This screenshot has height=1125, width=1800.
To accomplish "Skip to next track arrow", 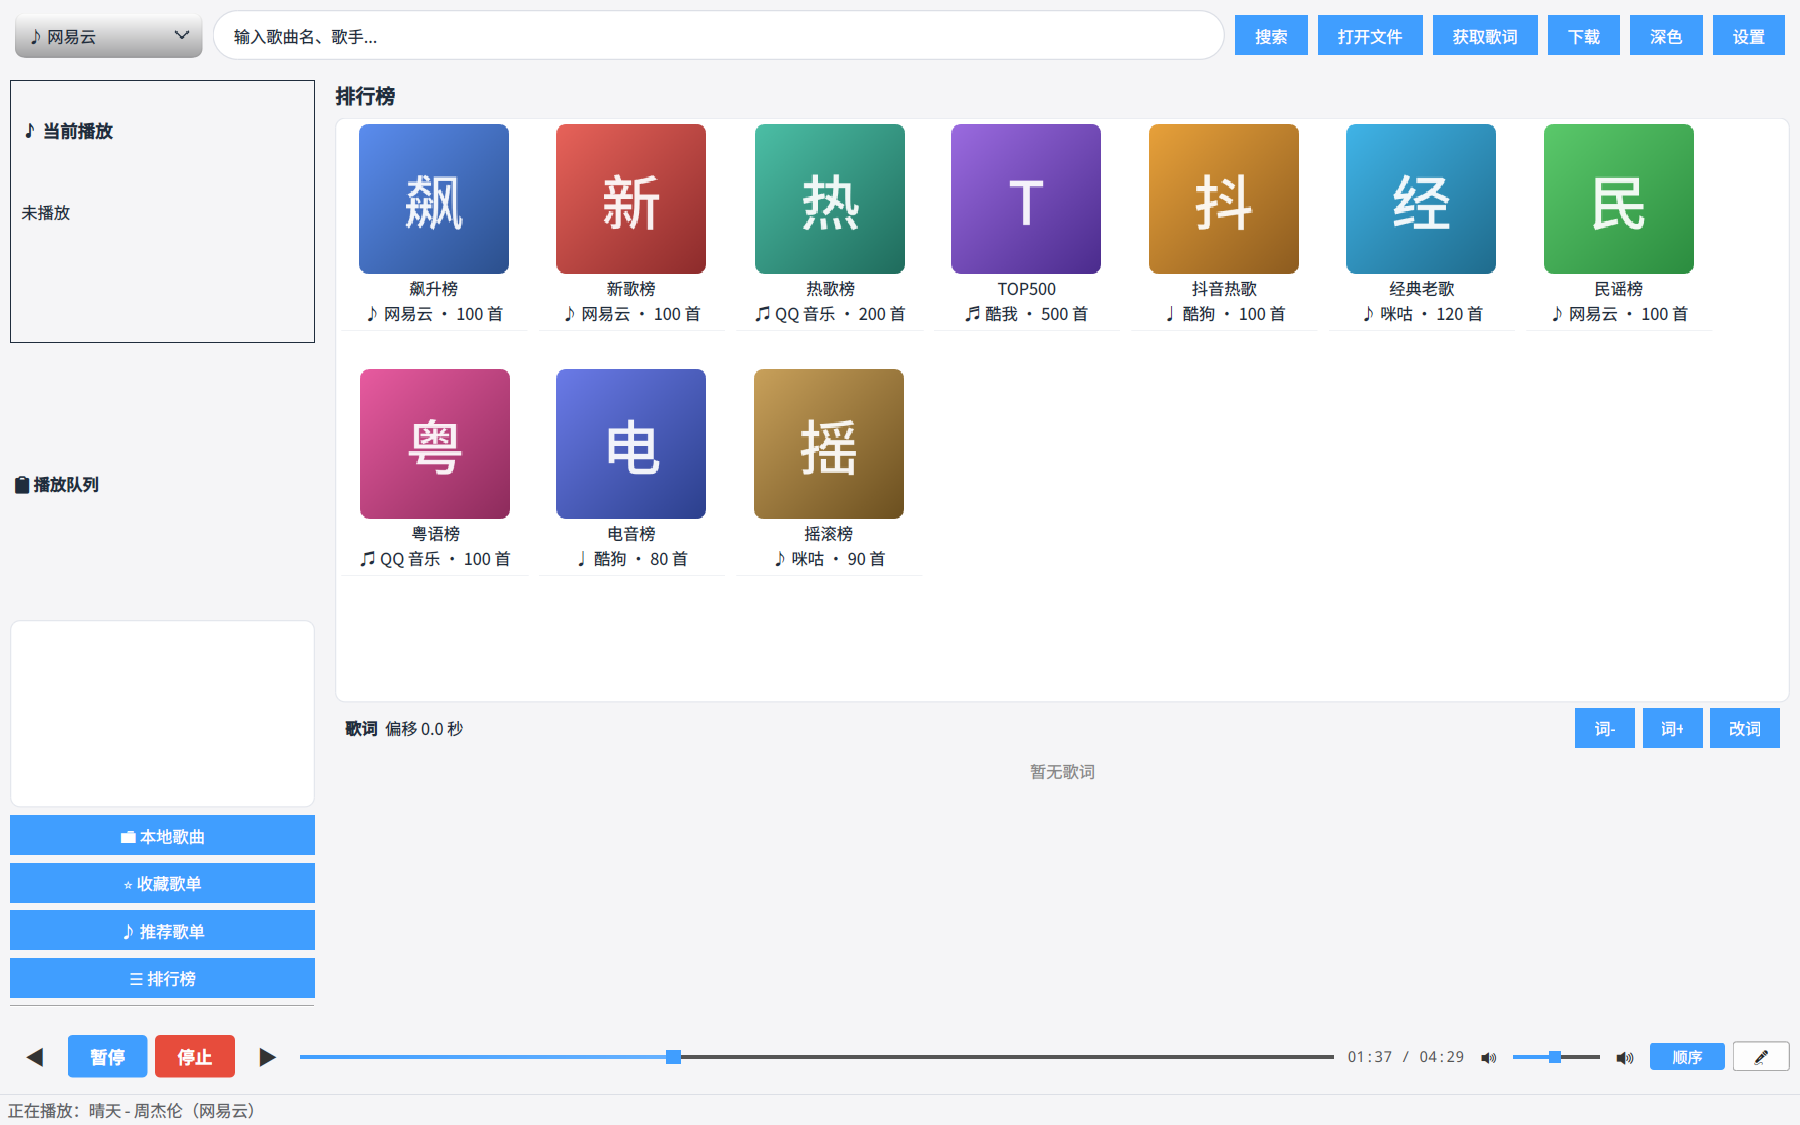I will click(x=267, y=1057).
